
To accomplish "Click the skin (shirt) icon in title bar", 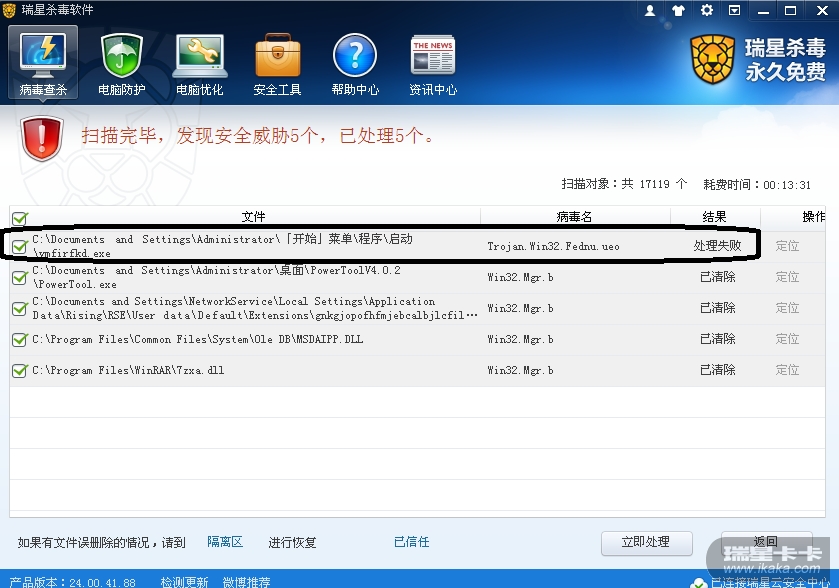I will coord(678,10).
